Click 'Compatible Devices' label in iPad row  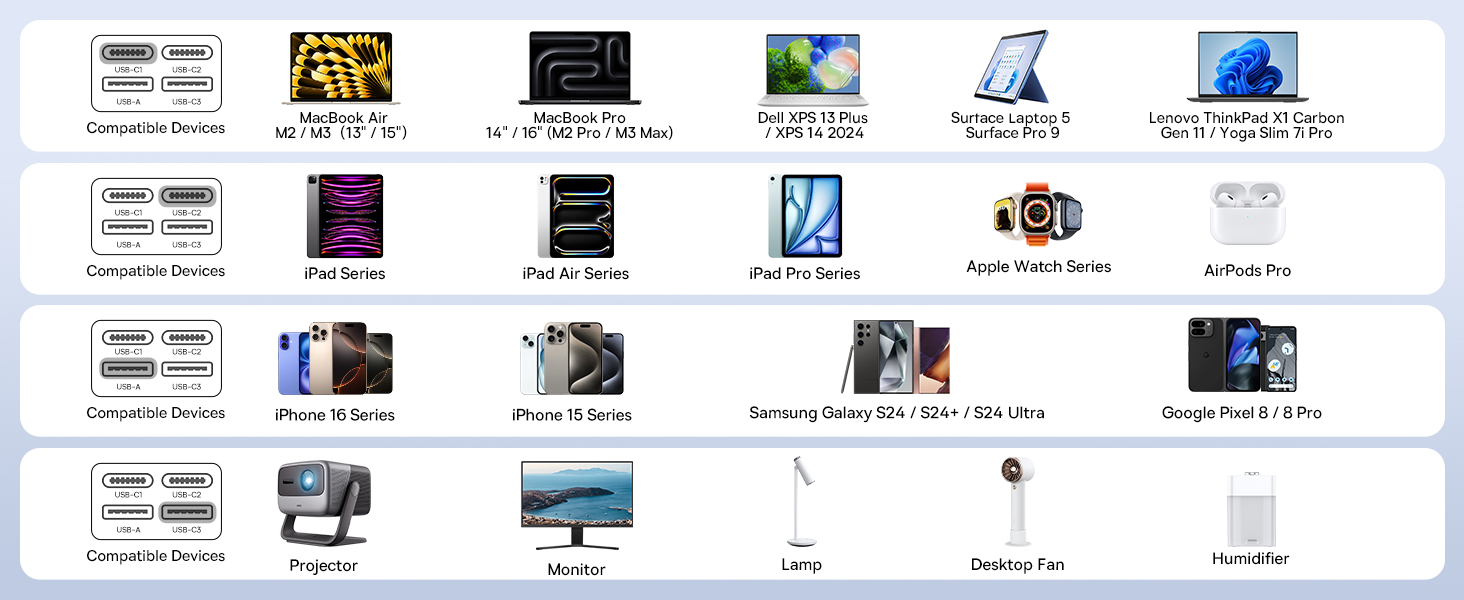[x=156, y=271]
